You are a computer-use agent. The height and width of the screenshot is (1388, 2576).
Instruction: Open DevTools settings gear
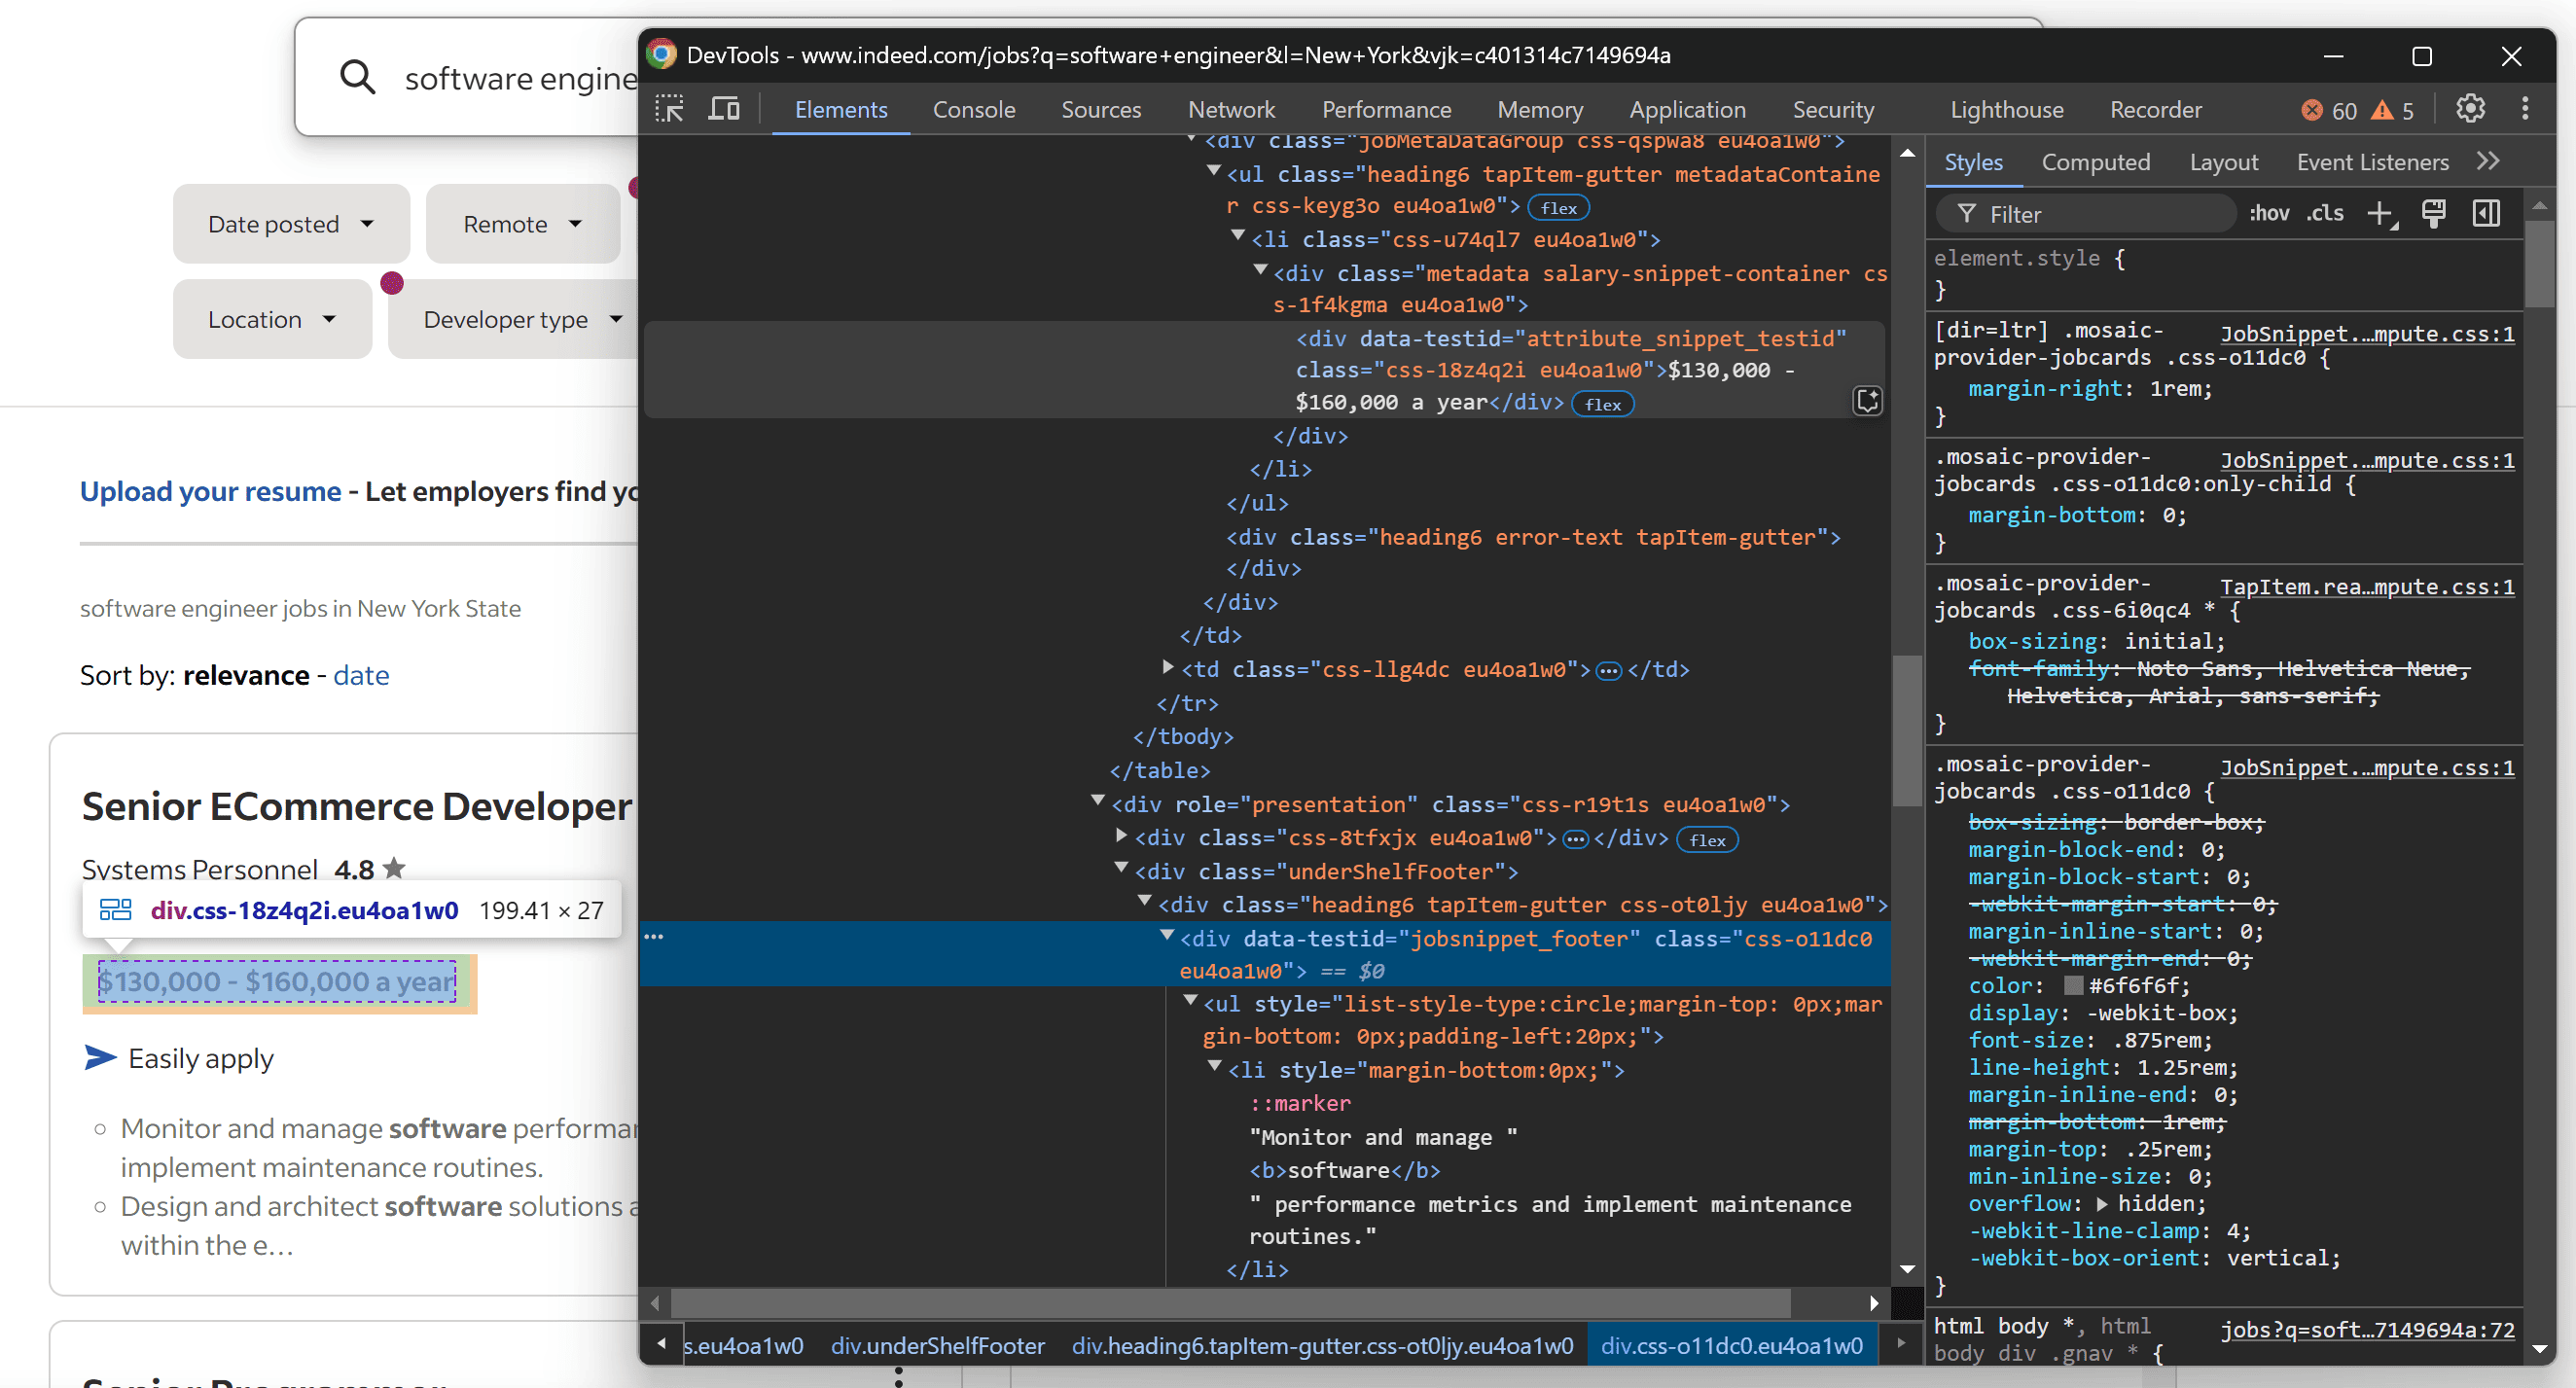point(2470,109)
